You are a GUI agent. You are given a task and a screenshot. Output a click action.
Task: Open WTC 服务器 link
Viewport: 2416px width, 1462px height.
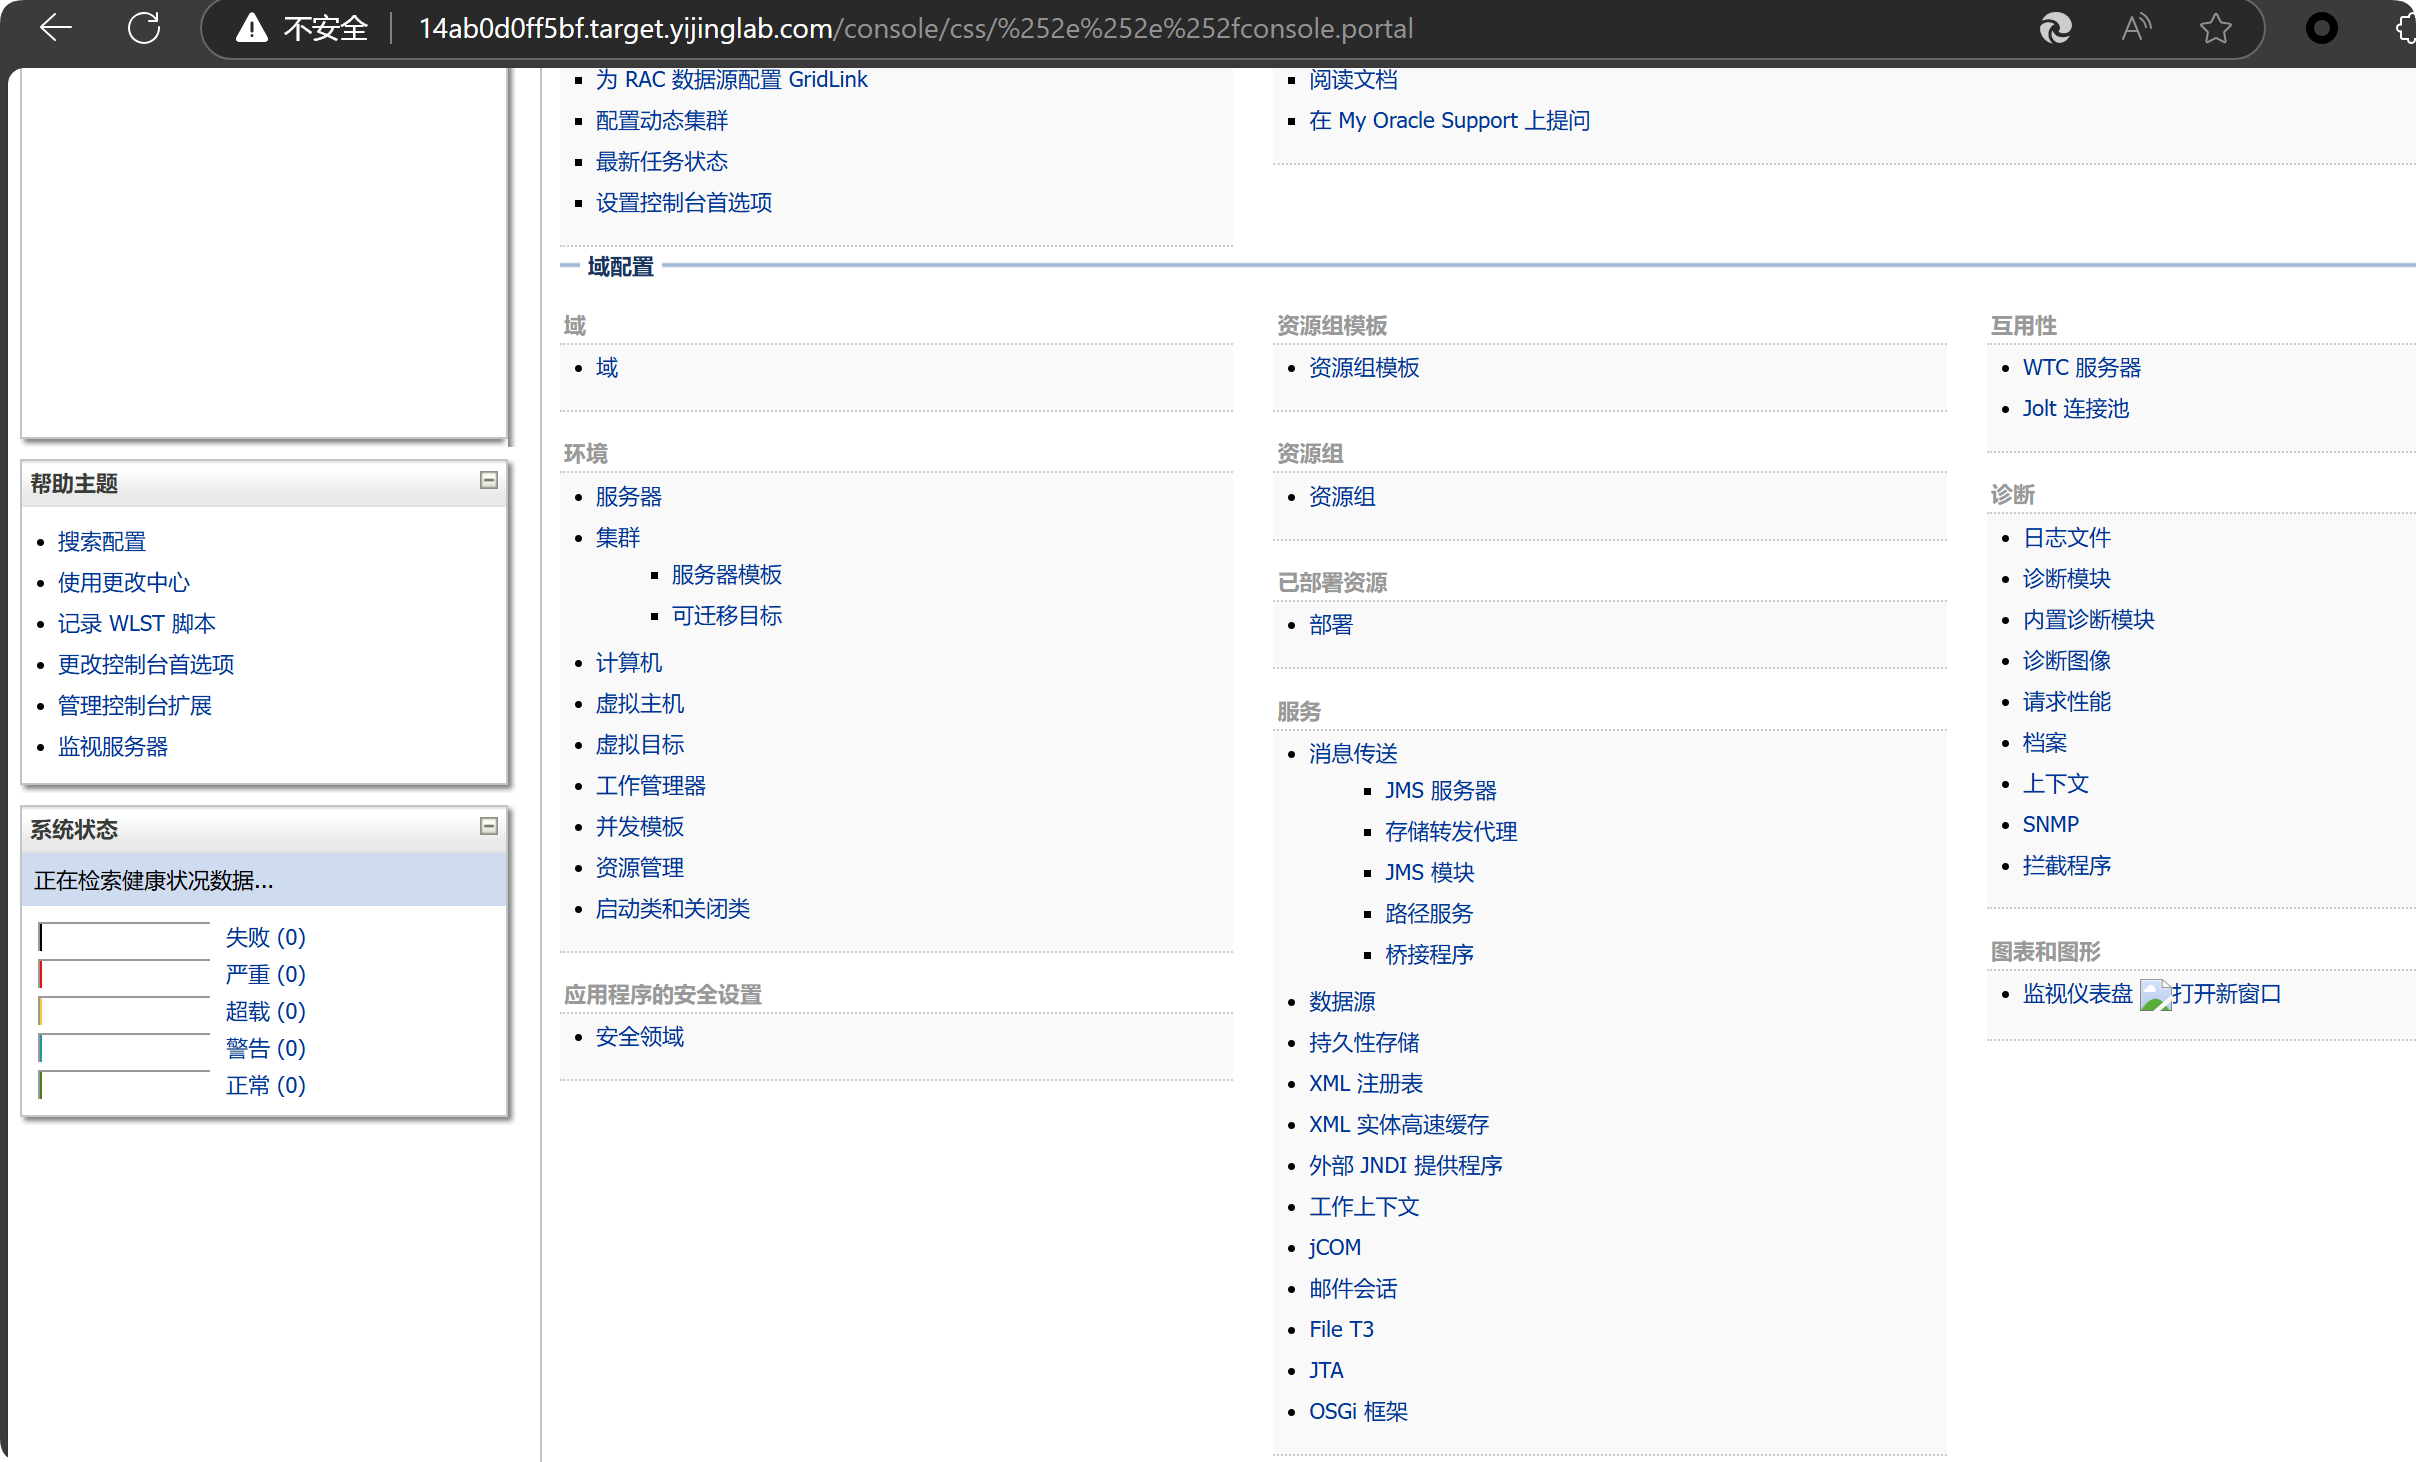(x=2081, y=367)
